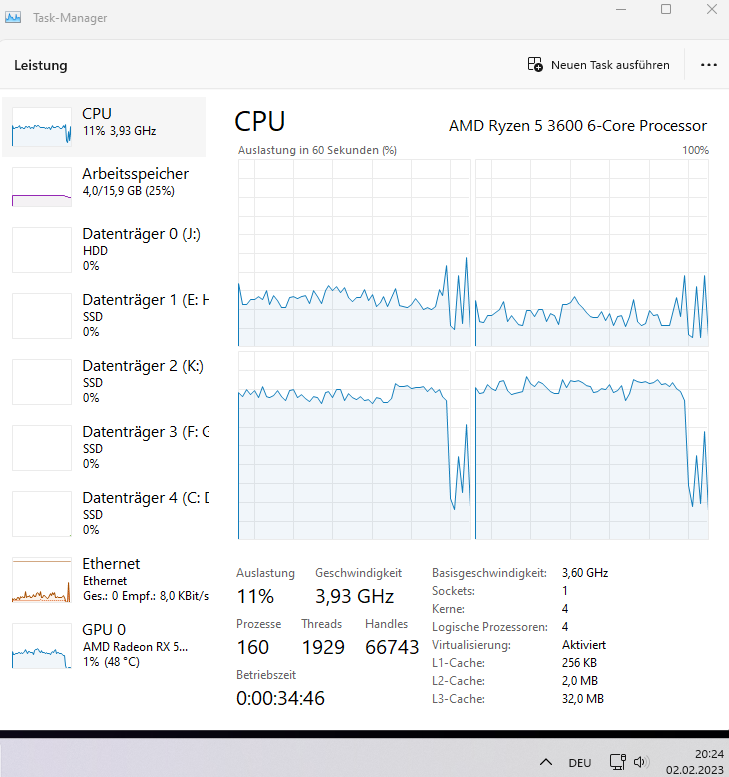
Task: Click the 'Logische Prozessoren:' label
Action: (490, 627)
